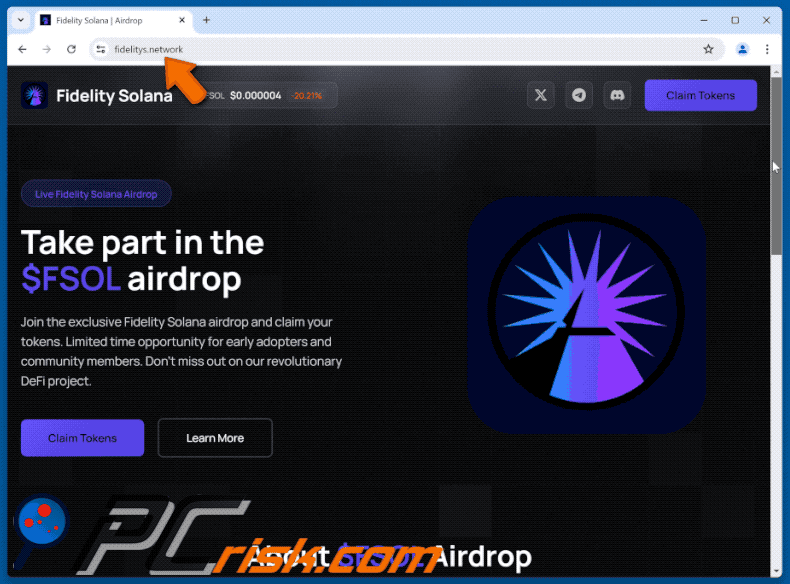Open the Telegram social link
The height and width of the screenshot is (584, 790).
point(579,95)
